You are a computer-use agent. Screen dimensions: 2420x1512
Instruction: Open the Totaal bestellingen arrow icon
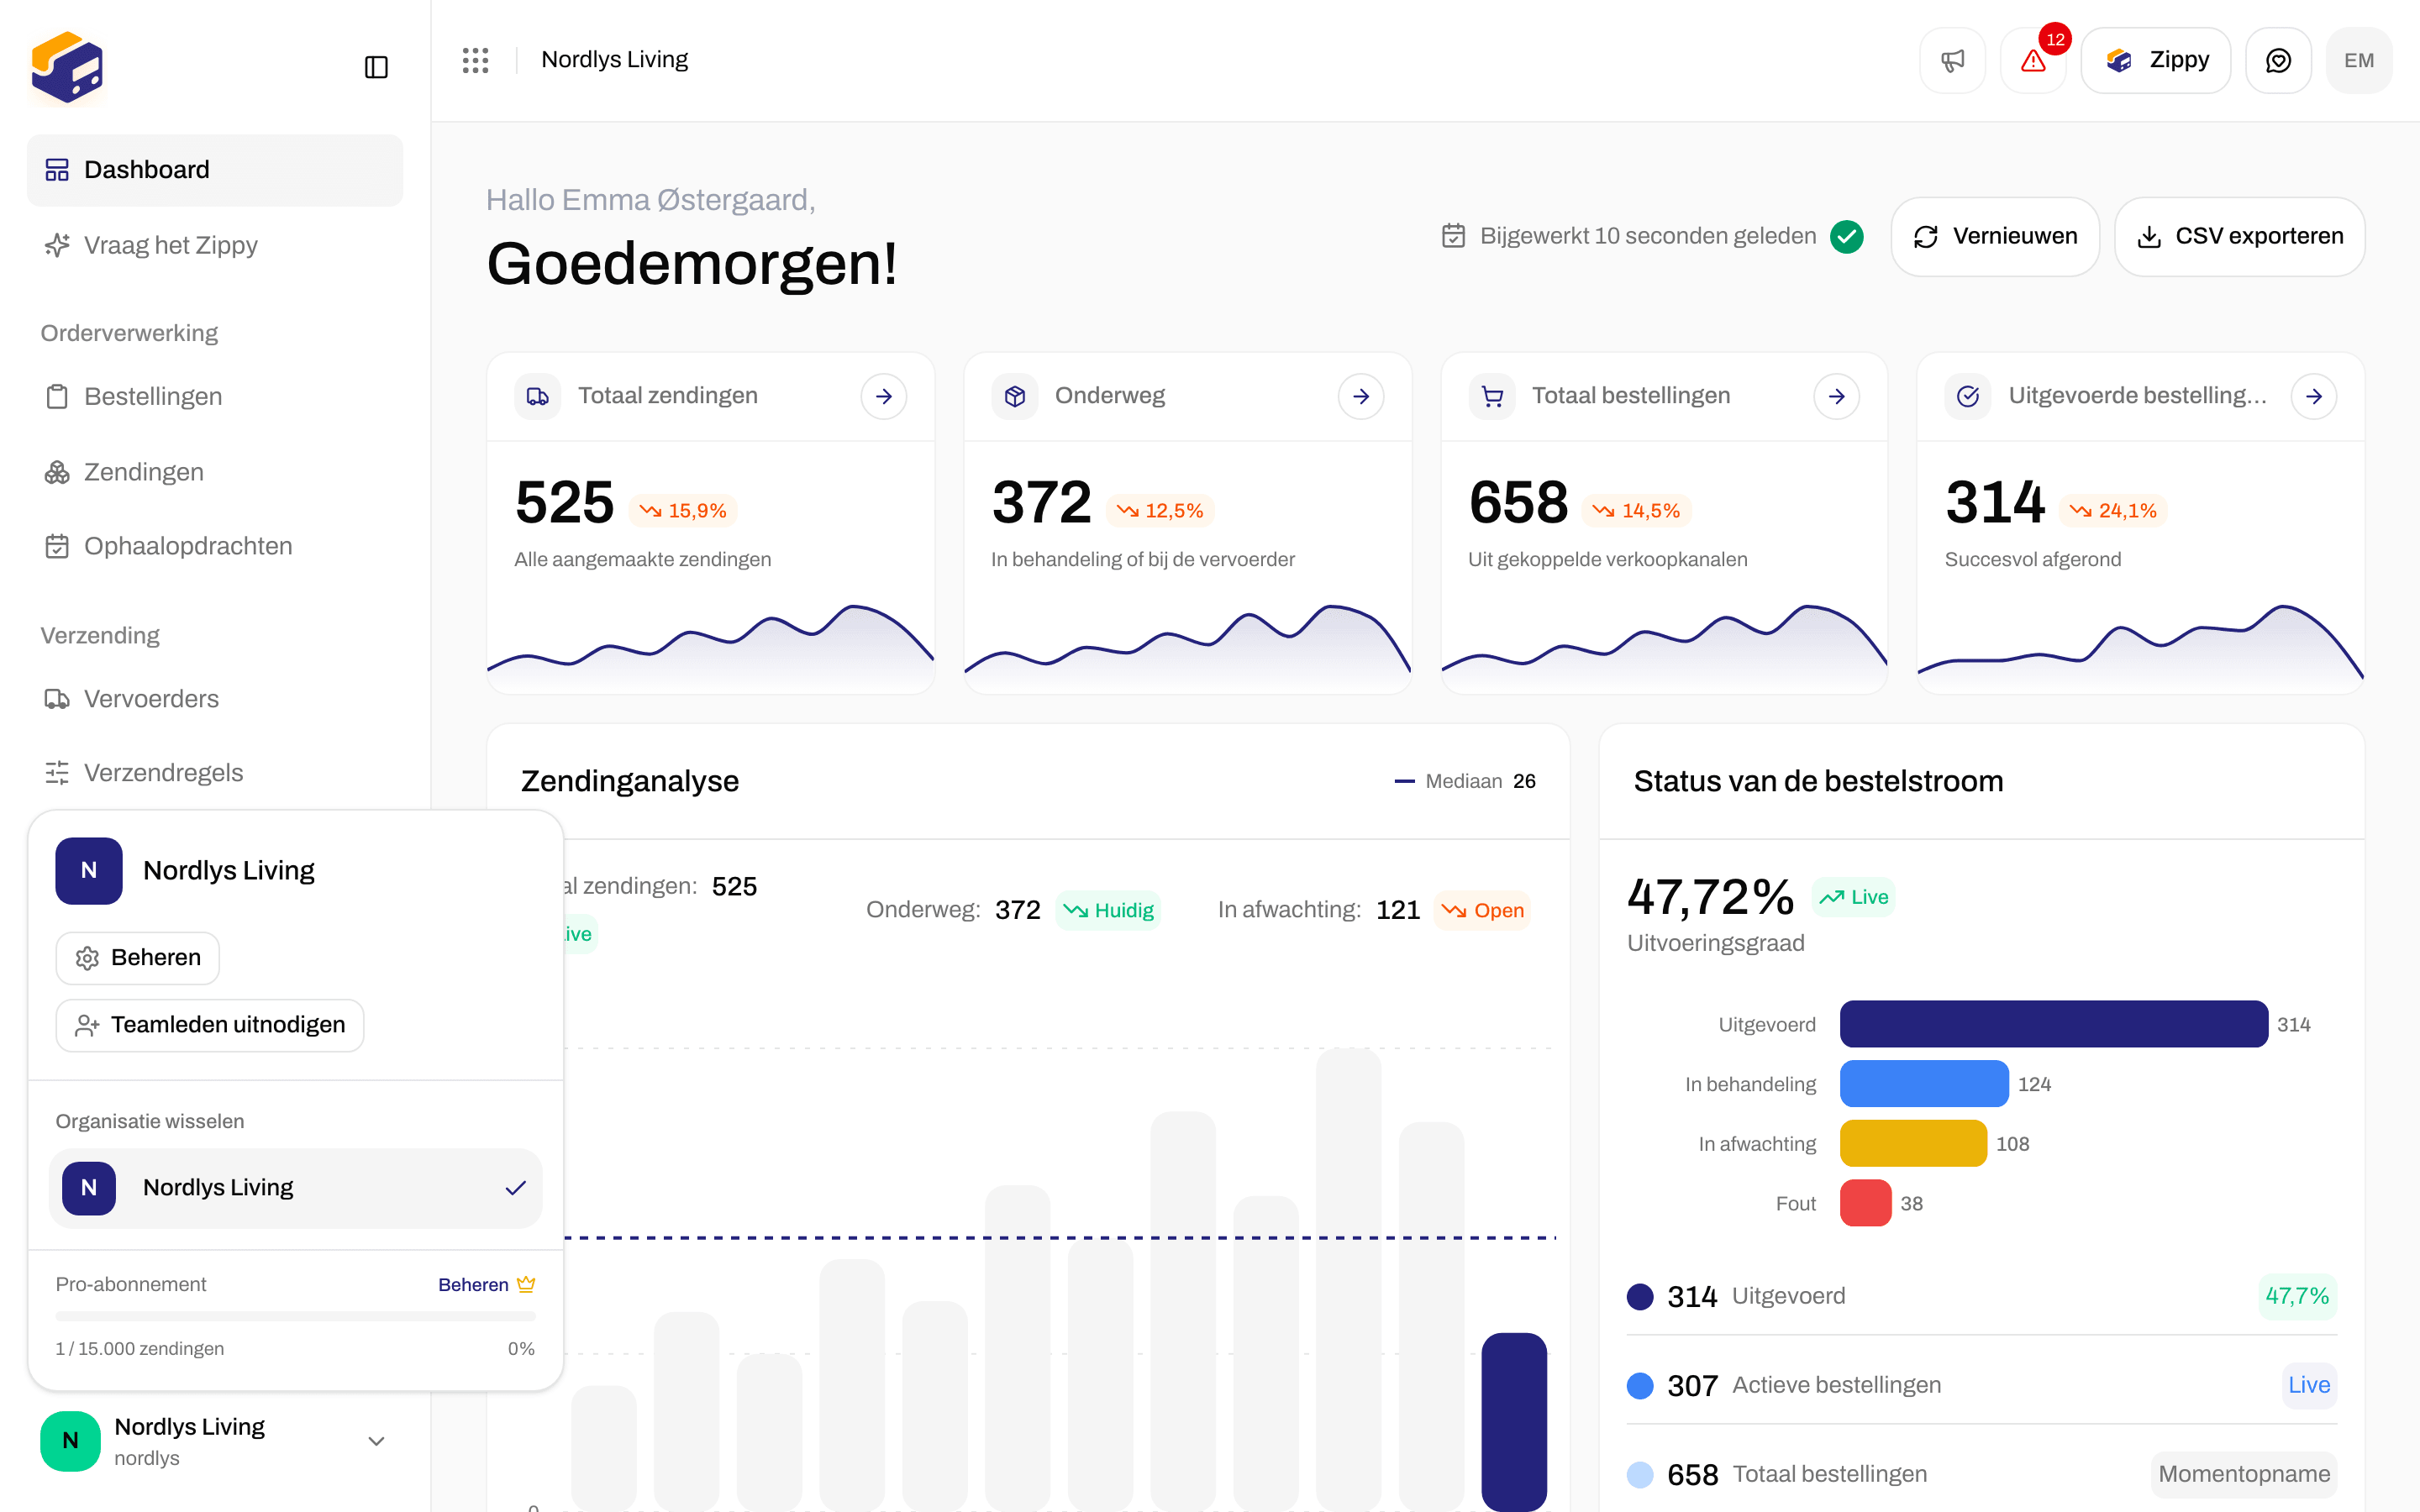(1837, 396)
